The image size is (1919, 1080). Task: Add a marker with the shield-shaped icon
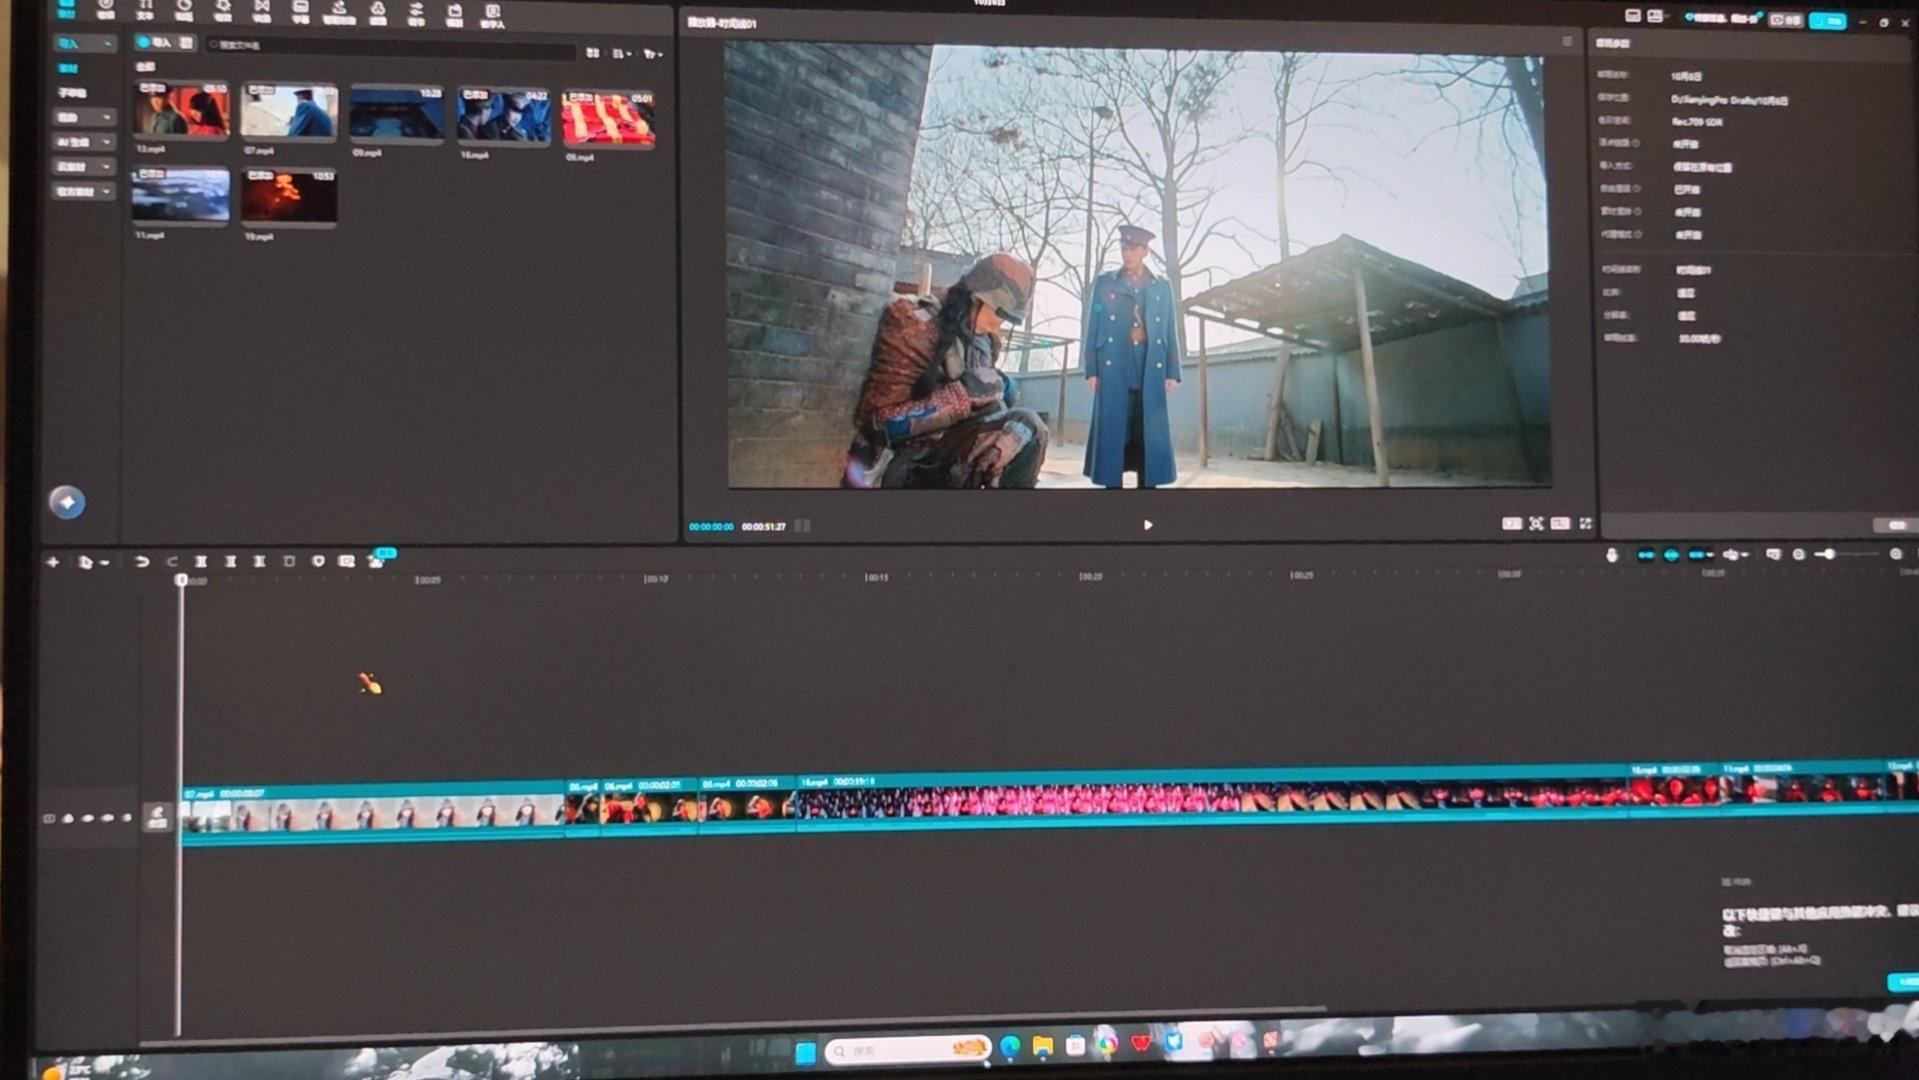[x=318, y=562]
